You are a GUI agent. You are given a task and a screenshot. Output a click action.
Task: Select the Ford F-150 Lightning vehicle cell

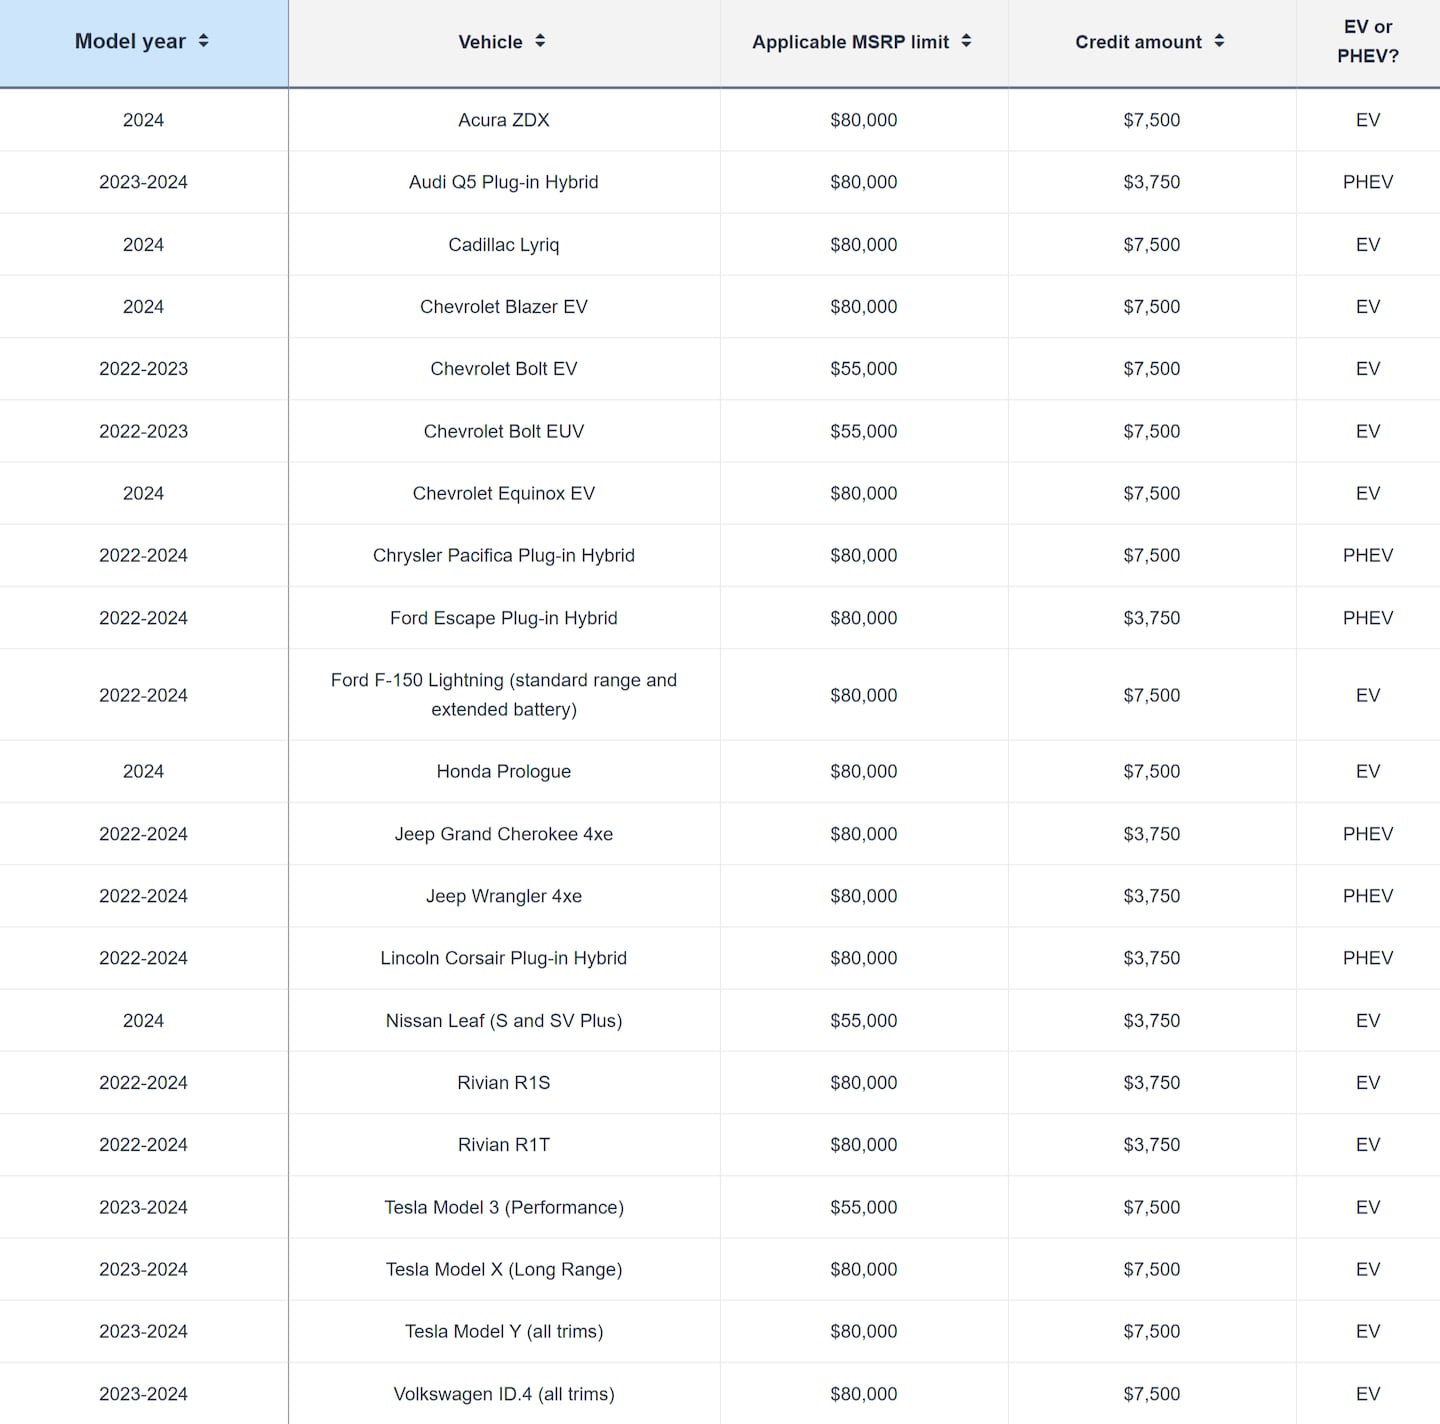[503, 694]
